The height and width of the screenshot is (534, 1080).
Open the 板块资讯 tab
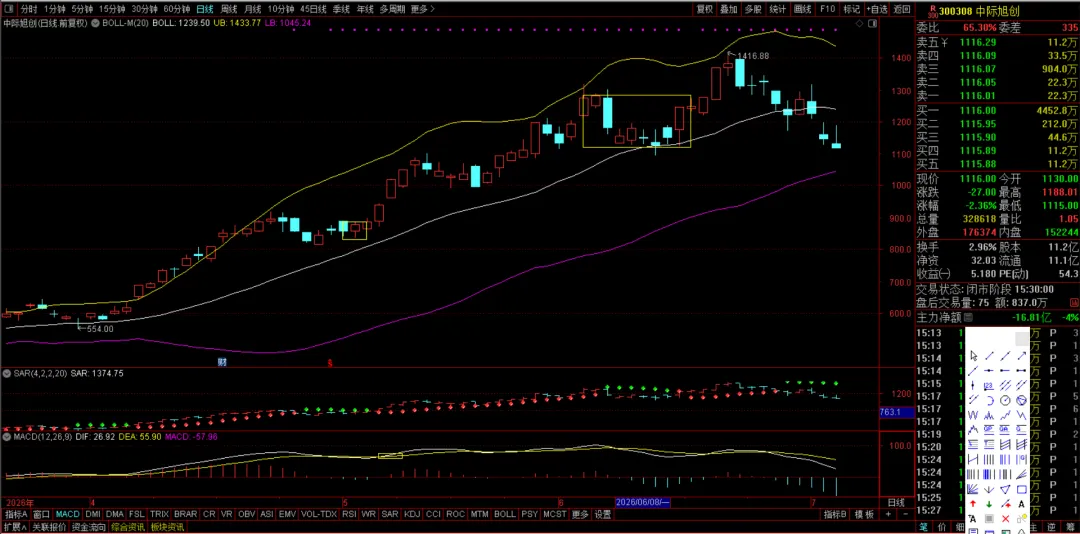(167, 527)
